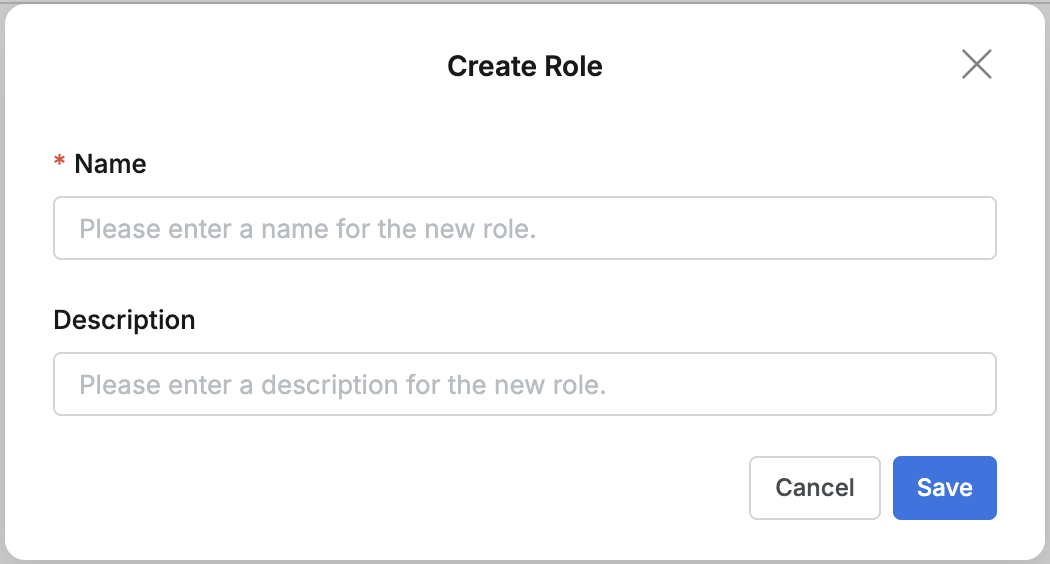Click the X icon beside the title
This screenshot has width=1050, height=564.
(x=976, y=65)
